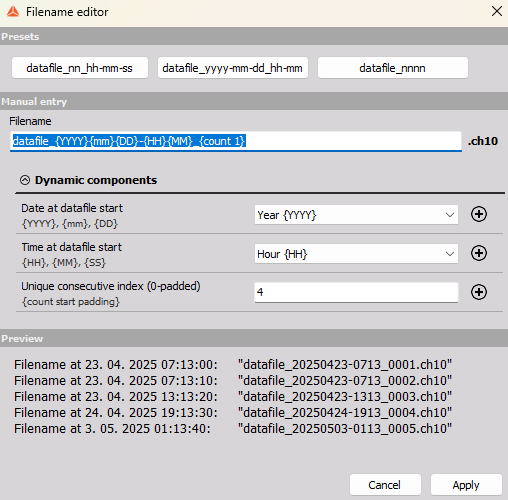The image size is (508, 500).
Task: Click the {HH}, {MM}, {SS} hint text
Action: coord(64,263)
